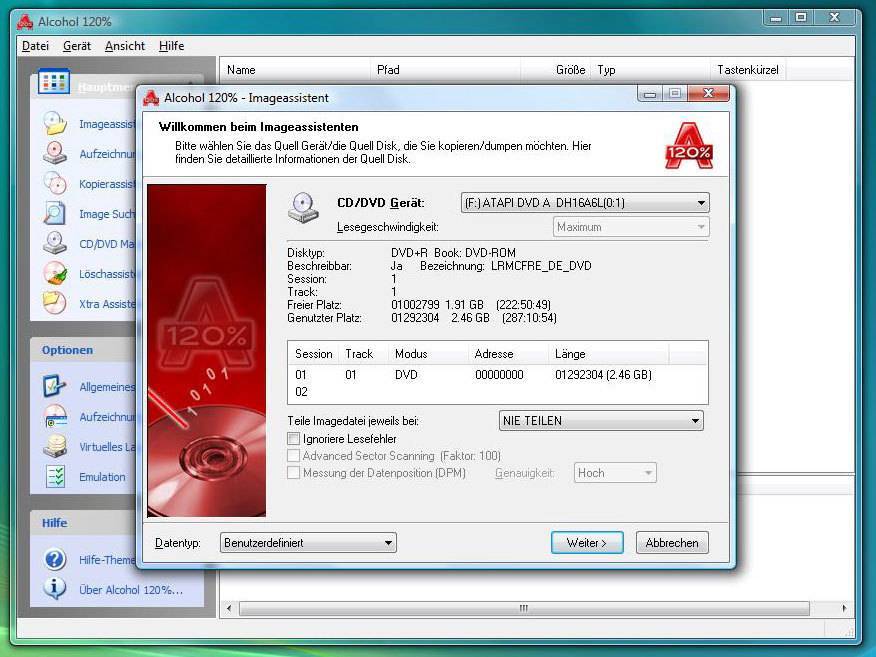The image size is (876, 657).
Task: Click the Emulation checklist icon
Action: point(55,477)
